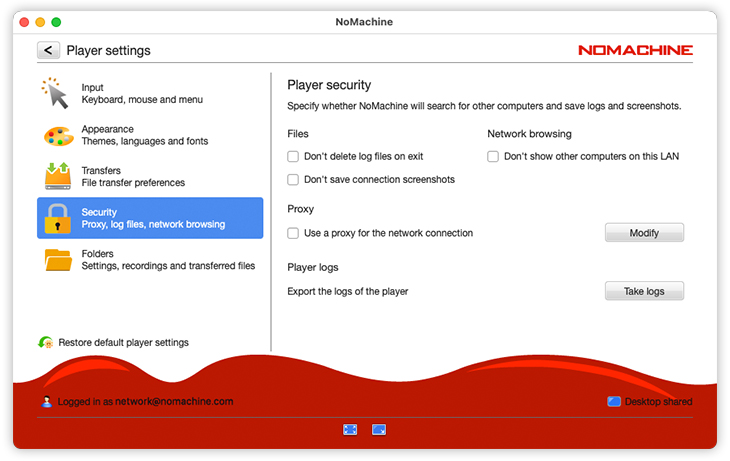Viewport: 730px width, 461px height.
Task: Click the Transfers download tray icon
Action: tap(58, 176)
